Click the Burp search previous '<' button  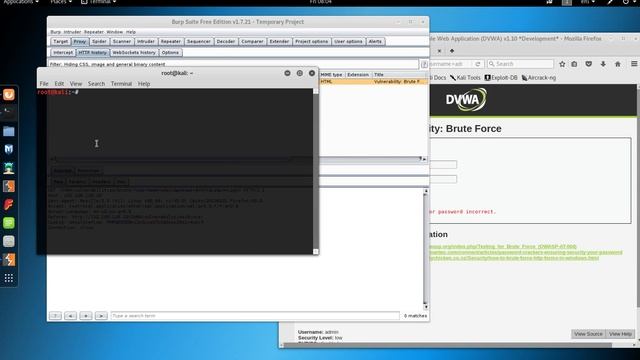click(x=71, y=316)
